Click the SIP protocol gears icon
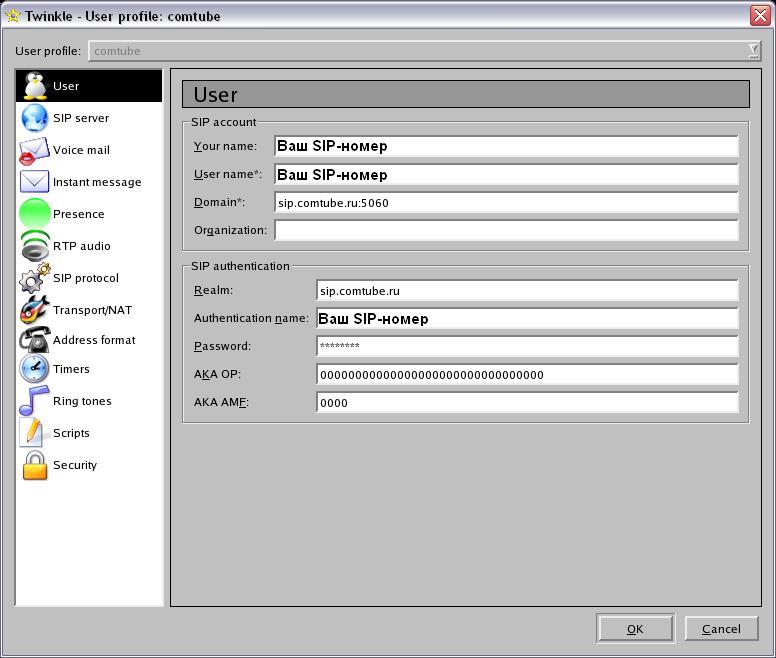This screenshot has height=658, width=776. [35, 278]
